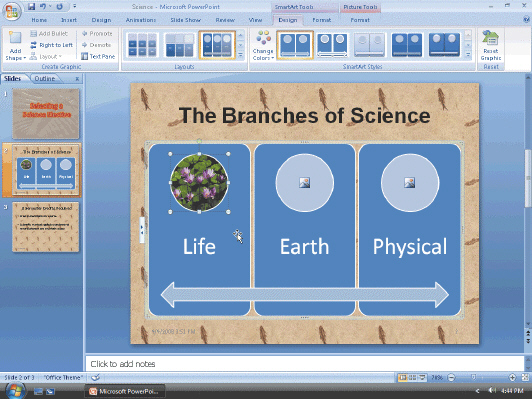
Task: Click SmartArt Styles gallery next row arrow
Action: pyautogui.click(x=468, y=45)
